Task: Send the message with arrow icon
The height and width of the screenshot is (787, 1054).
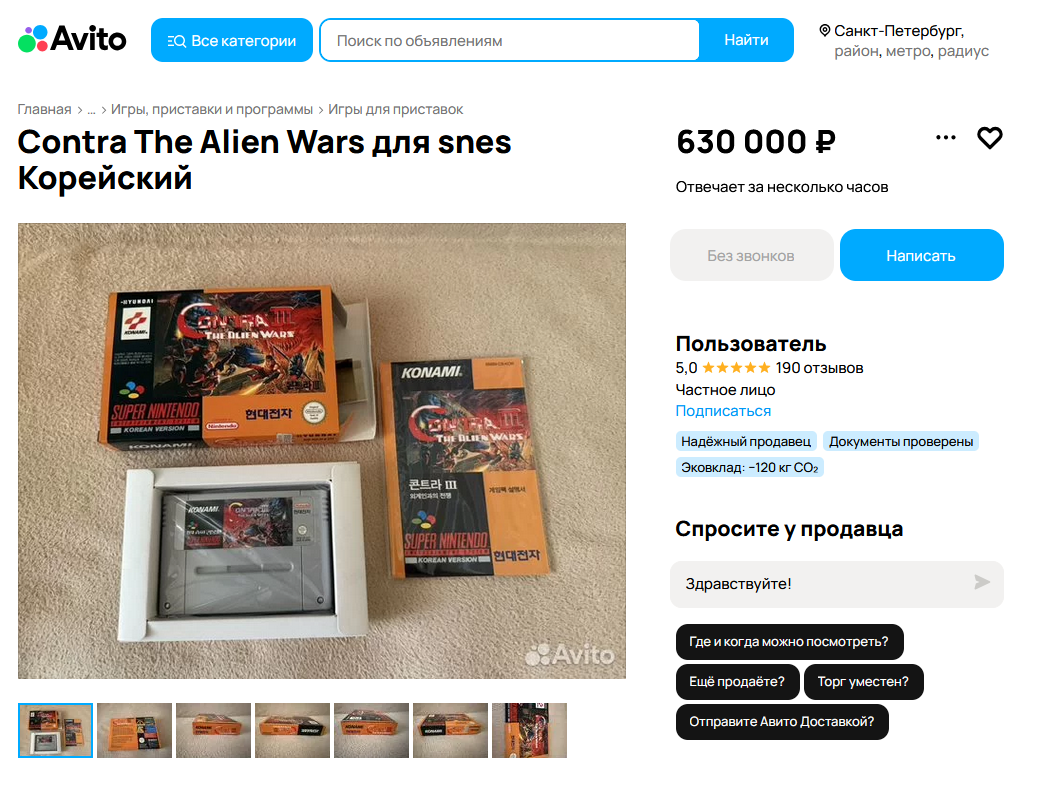Action: (982, 582)
